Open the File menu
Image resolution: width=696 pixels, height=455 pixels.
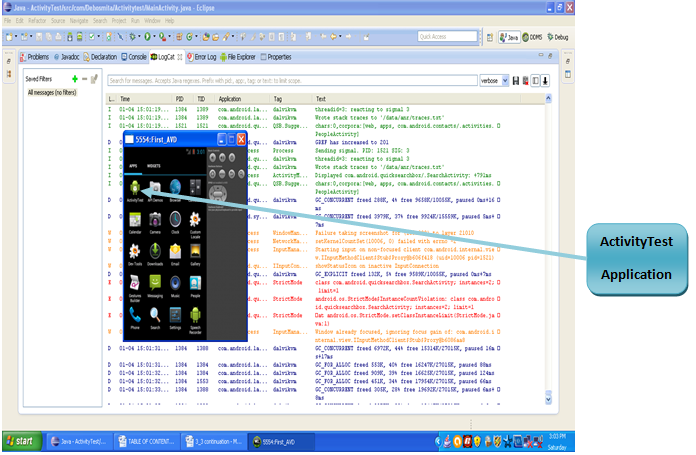coord(8,21)
